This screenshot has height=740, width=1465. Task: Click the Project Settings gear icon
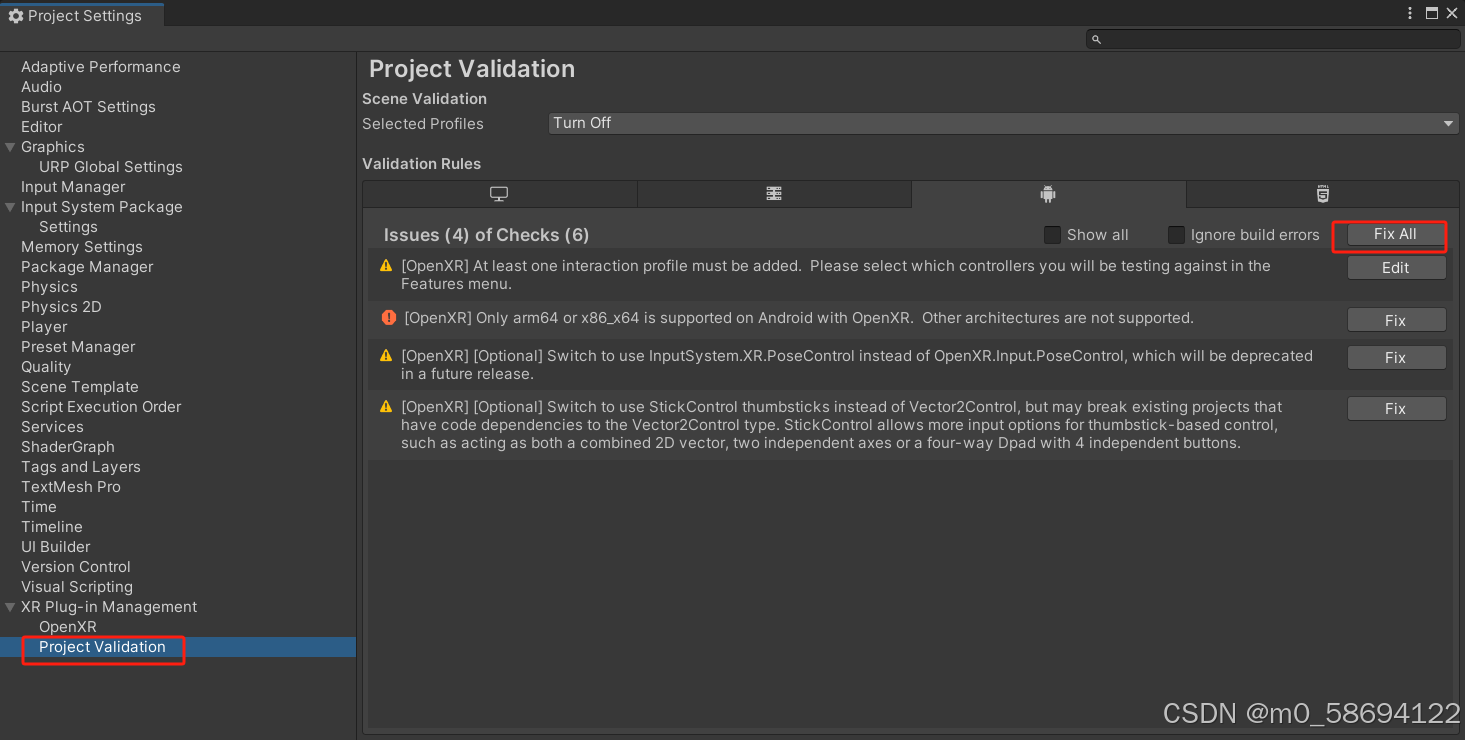pos(15,15)
